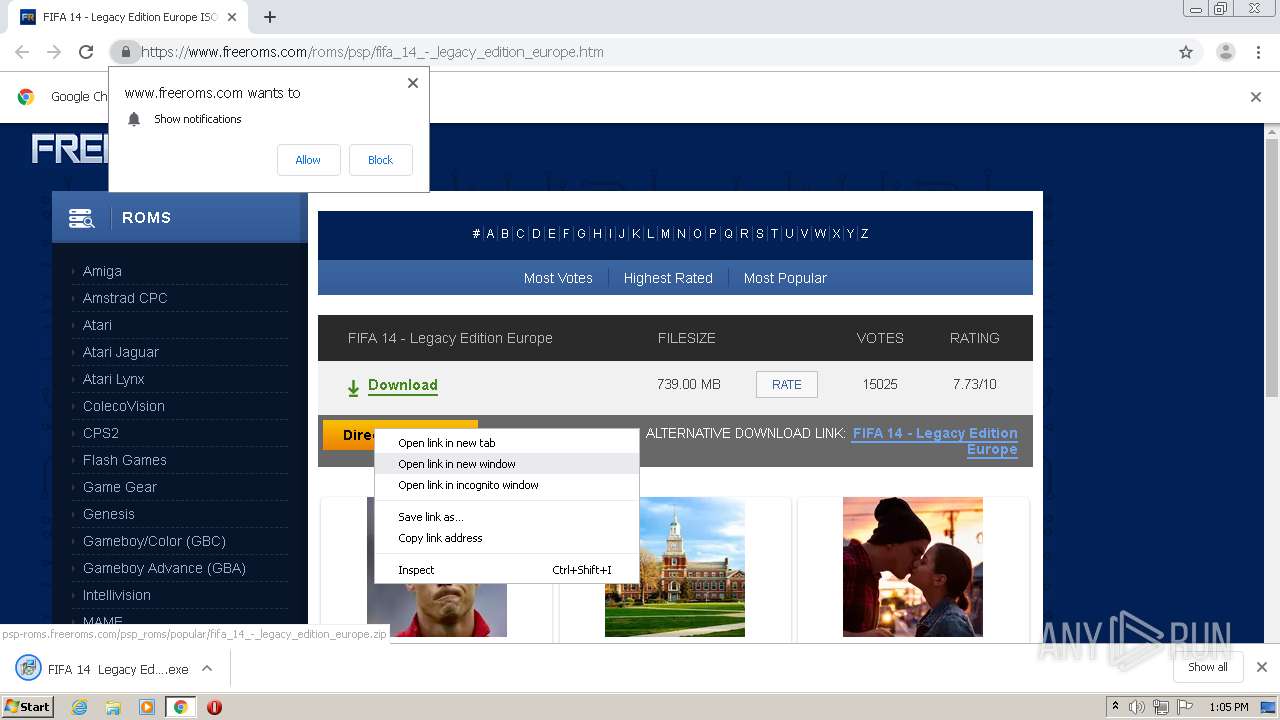1280x720 pixels.
Task: Open Internet Explorer from the taskbar
Action: tap(79, 707)
